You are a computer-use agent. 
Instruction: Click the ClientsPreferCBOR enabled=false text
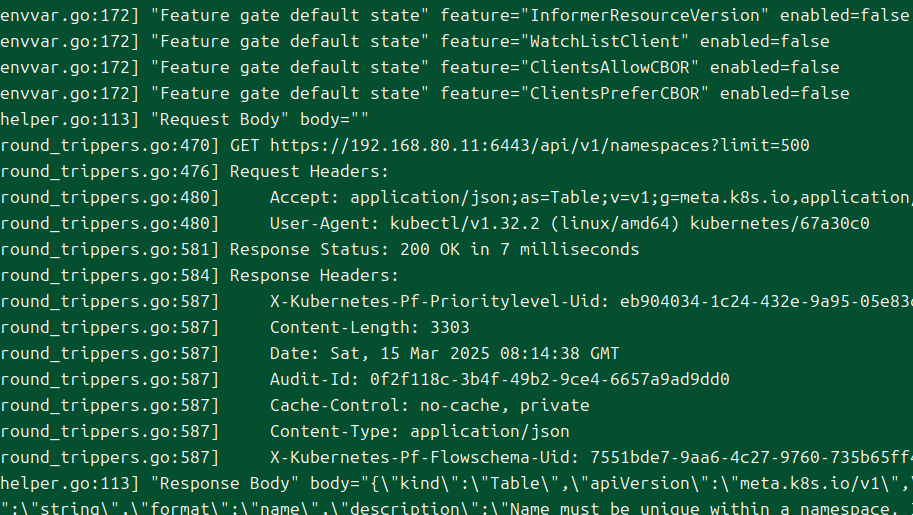pos(784,93)
